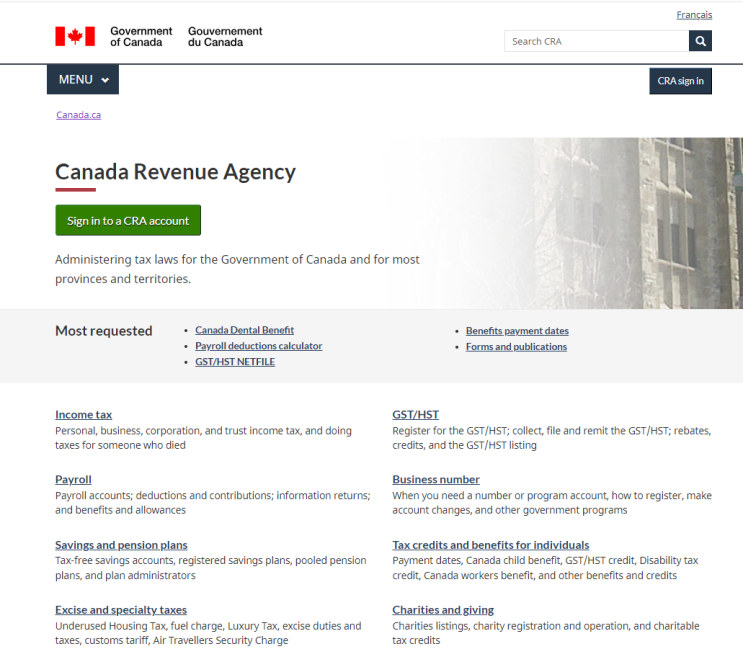Open Excise and specialty taxes link

(121, 610)
